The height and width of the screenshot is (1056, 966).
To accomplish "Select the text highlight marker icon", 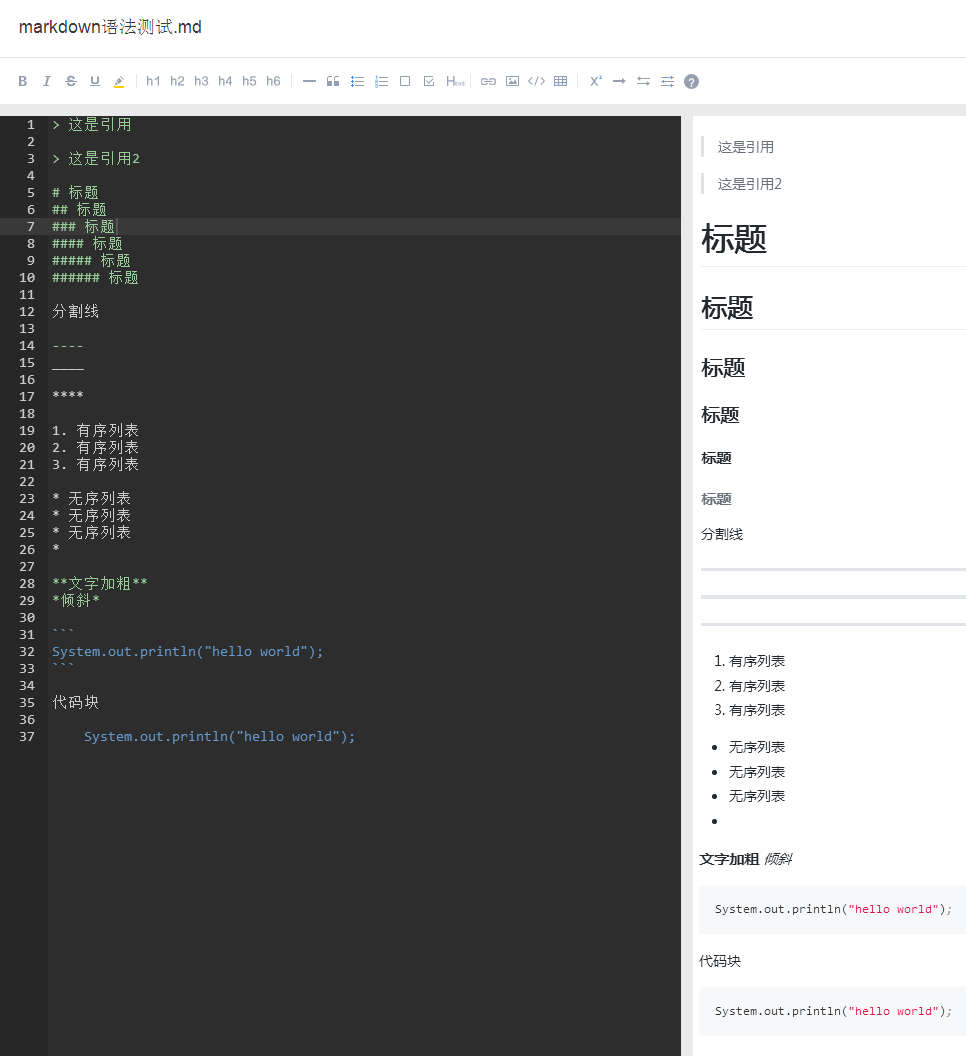I will 118,81.
